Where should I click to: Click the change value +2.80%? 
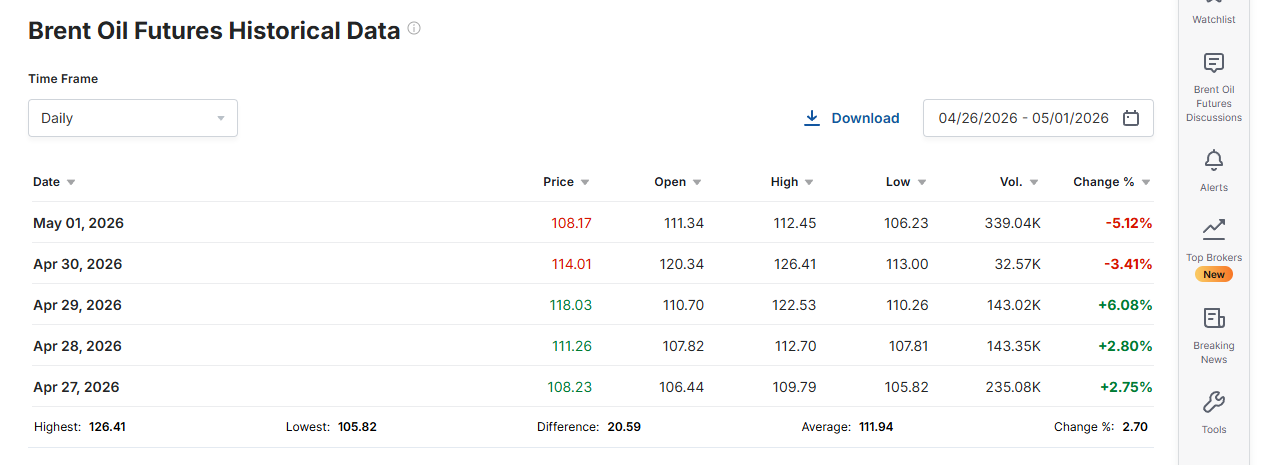tap(1127, 346)
